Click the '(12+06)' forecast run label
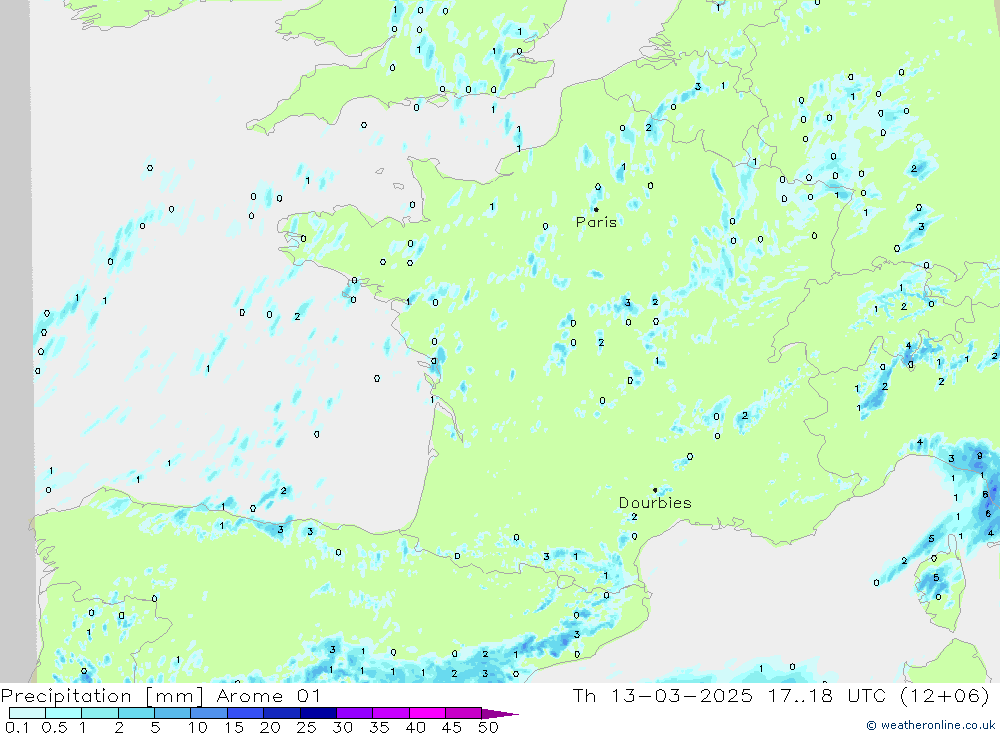 tap(945, 695)
